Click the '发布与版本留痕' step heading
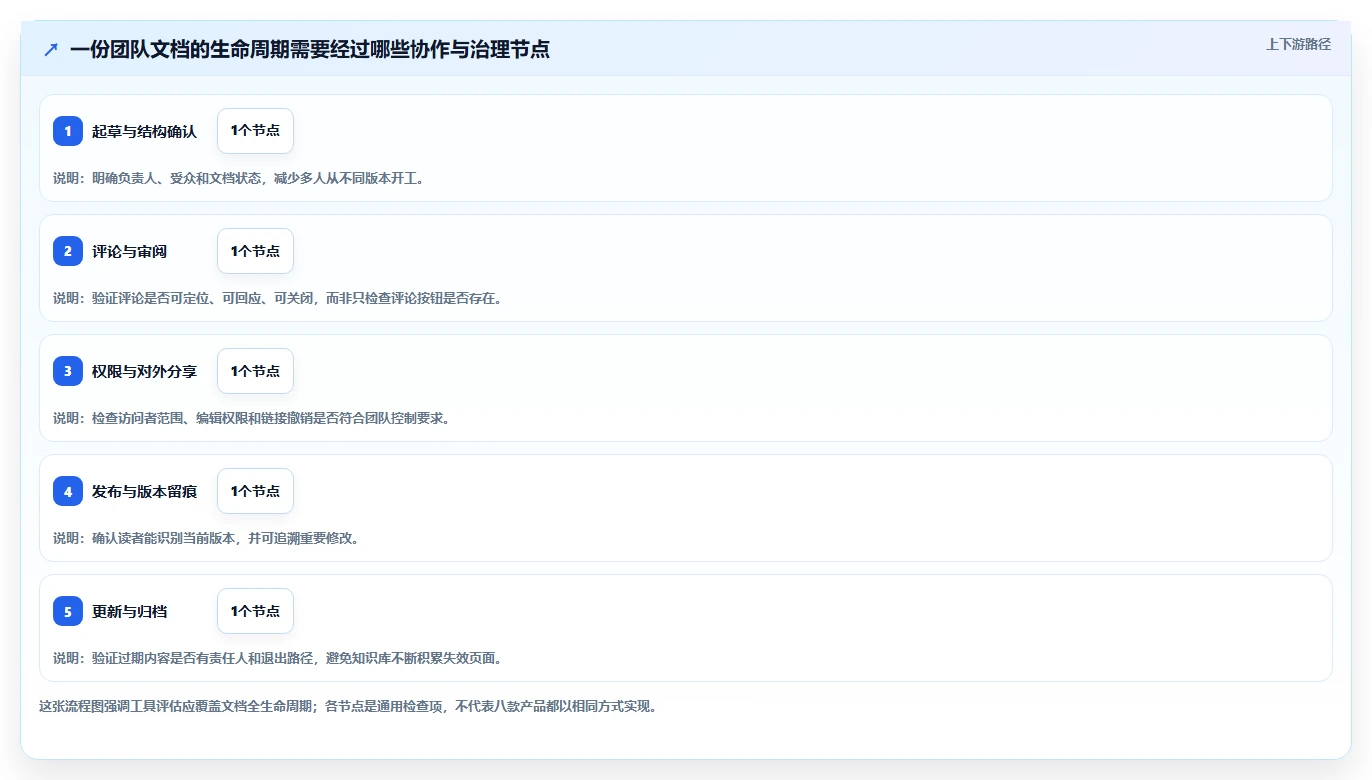 (145, 491)
